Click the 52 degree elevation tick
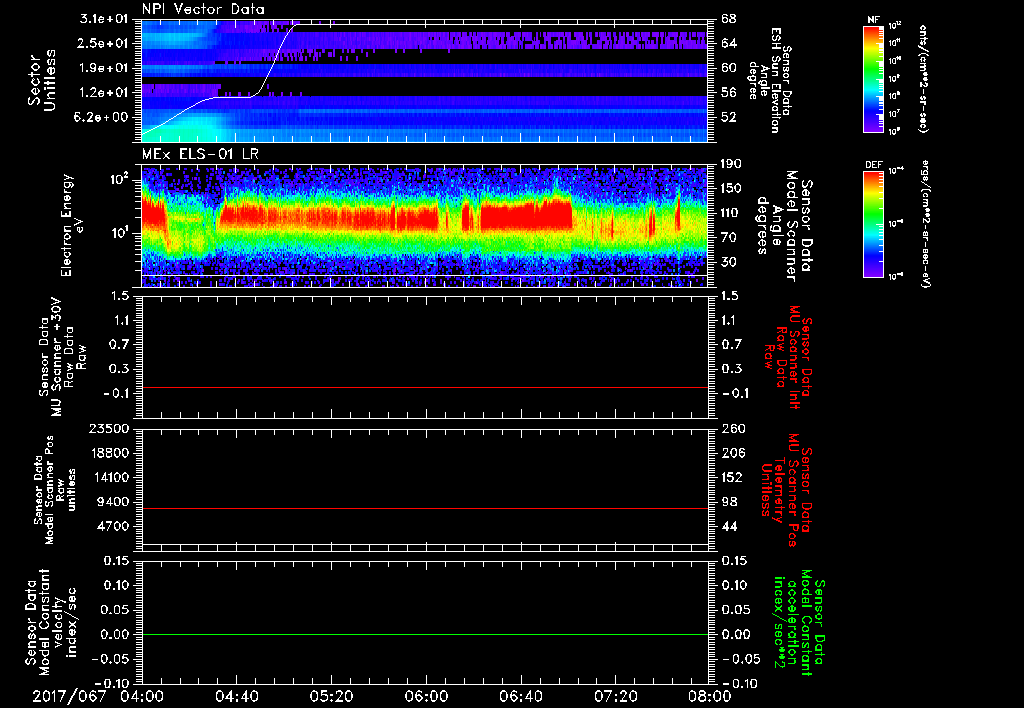This screenshot has height=708, width=1024. click(728, 117)
